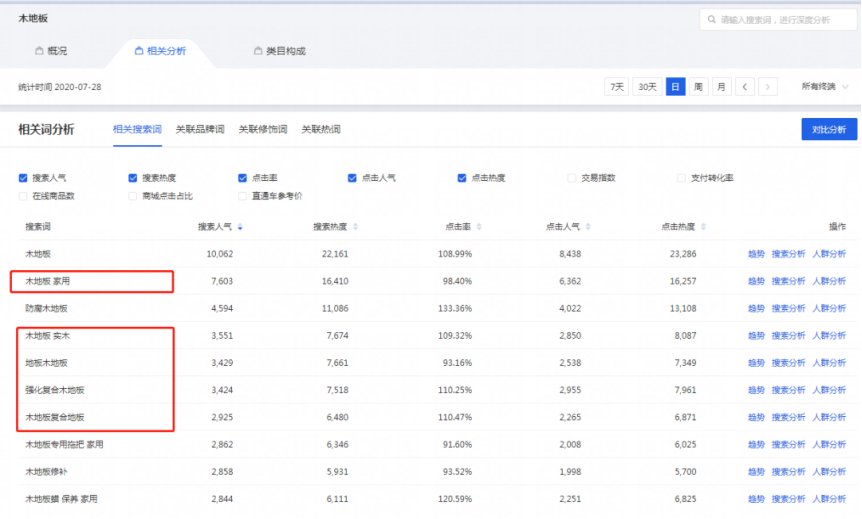862x519 pixels.
Task: Go to previous date with left chevron
Action: click(745, 87)
